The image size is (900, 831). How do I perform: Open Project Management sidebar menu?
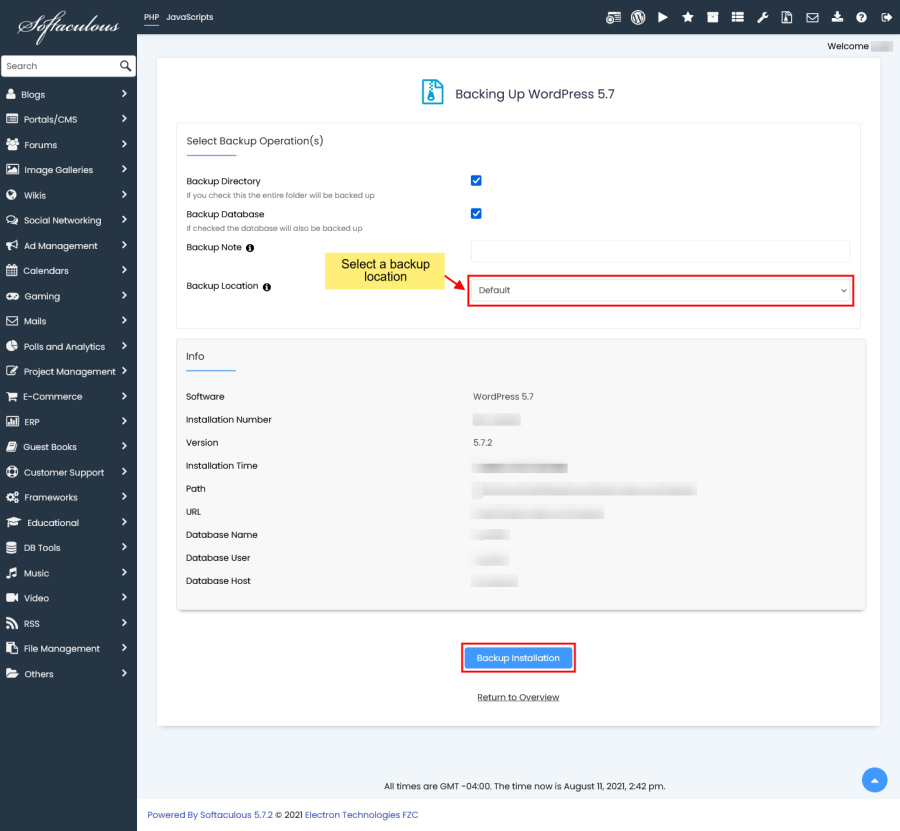click(x=68, y=372)
